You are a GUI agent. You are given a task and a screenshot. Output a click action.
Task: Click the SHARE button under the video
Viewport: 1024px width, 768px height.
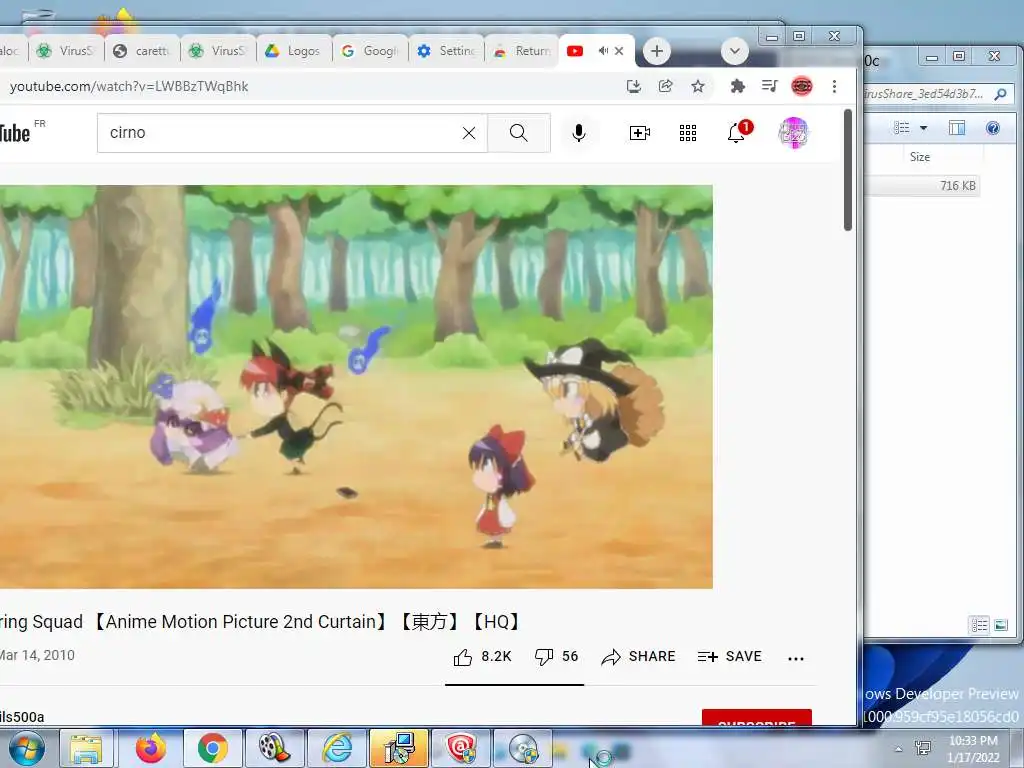638,656
